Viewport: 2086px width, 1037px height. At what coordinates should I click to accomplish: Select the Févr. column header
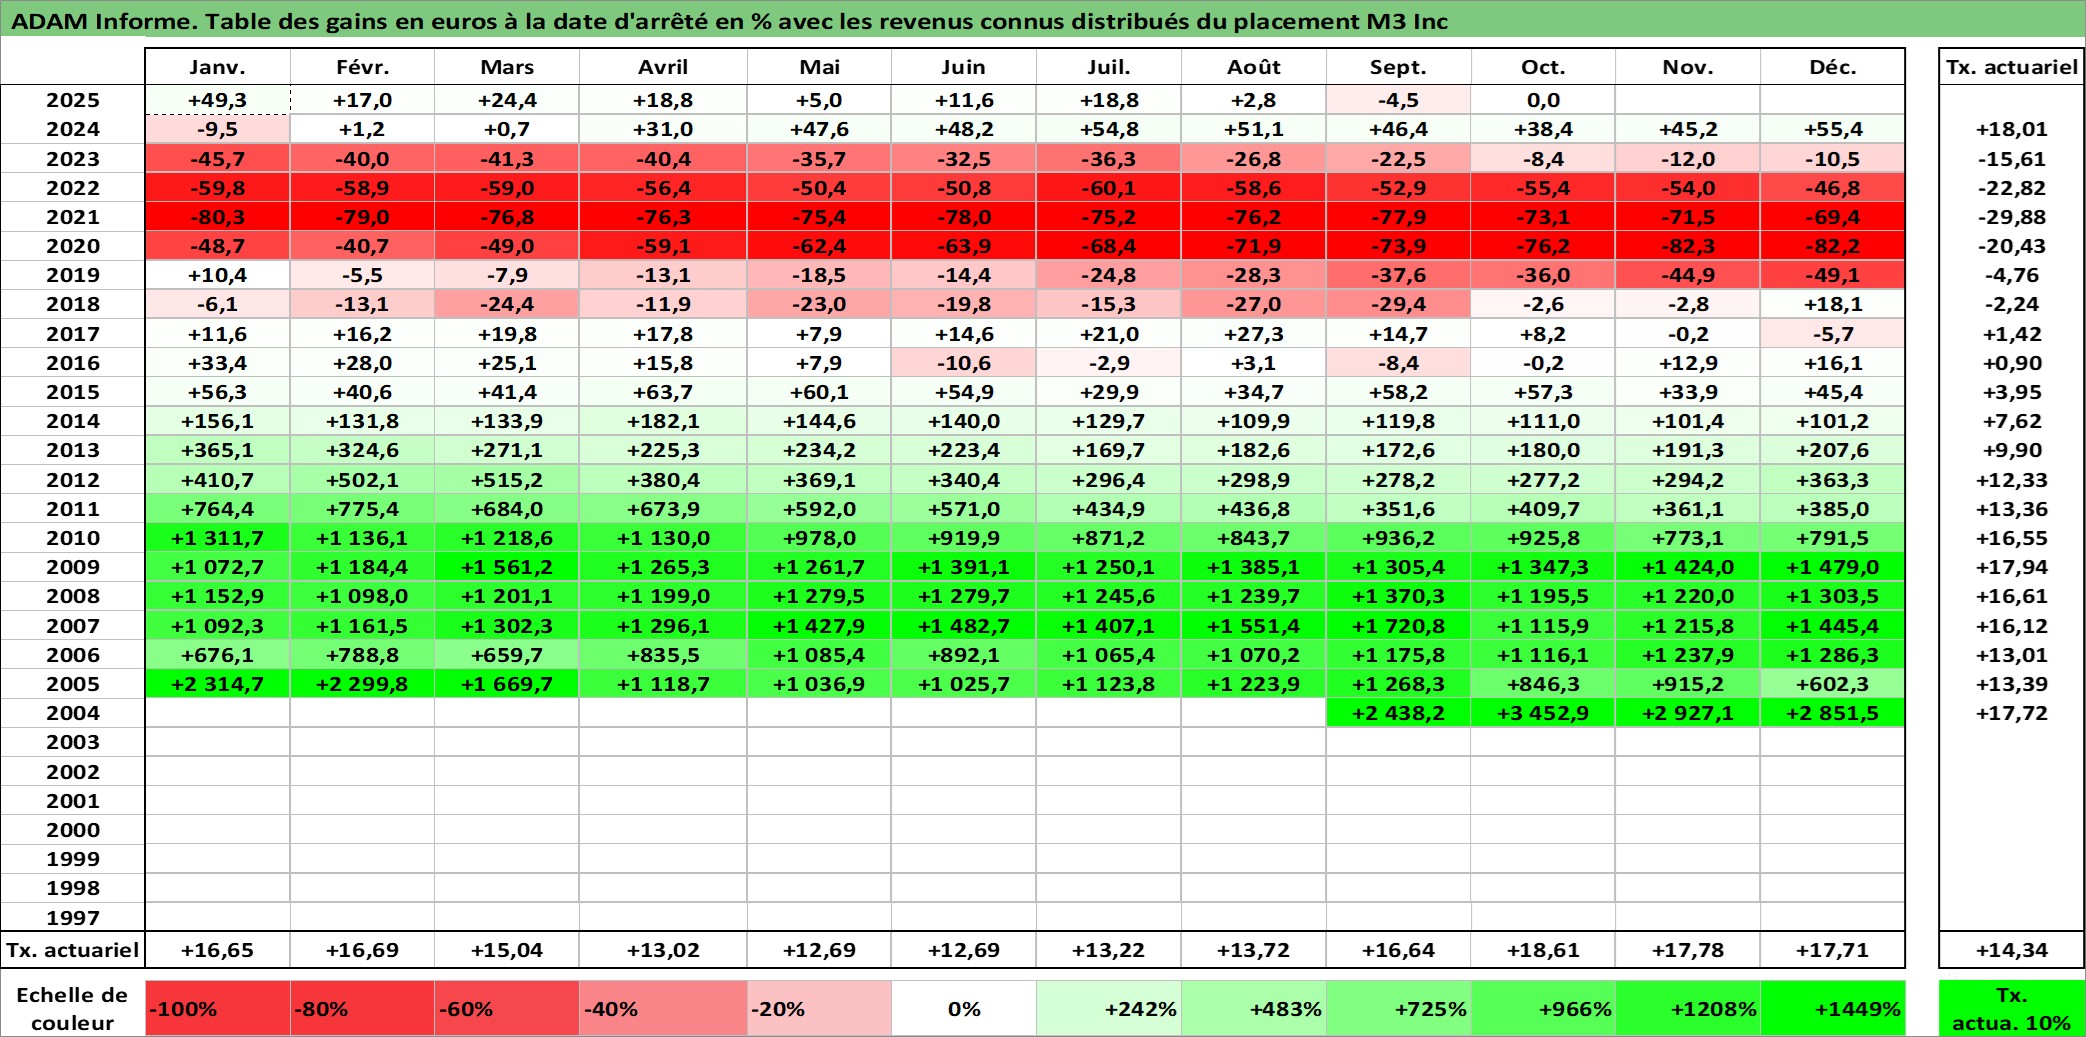point(362,67)
